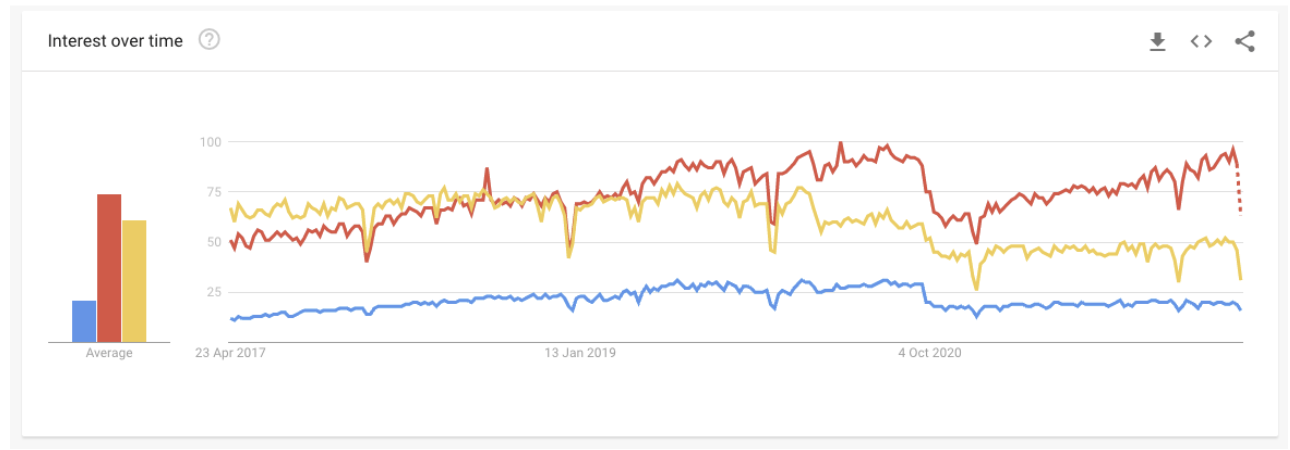This screenshot has width=1290, height=450.
Task: Click the 75 y-axis label
Action: tap(213, 192)
